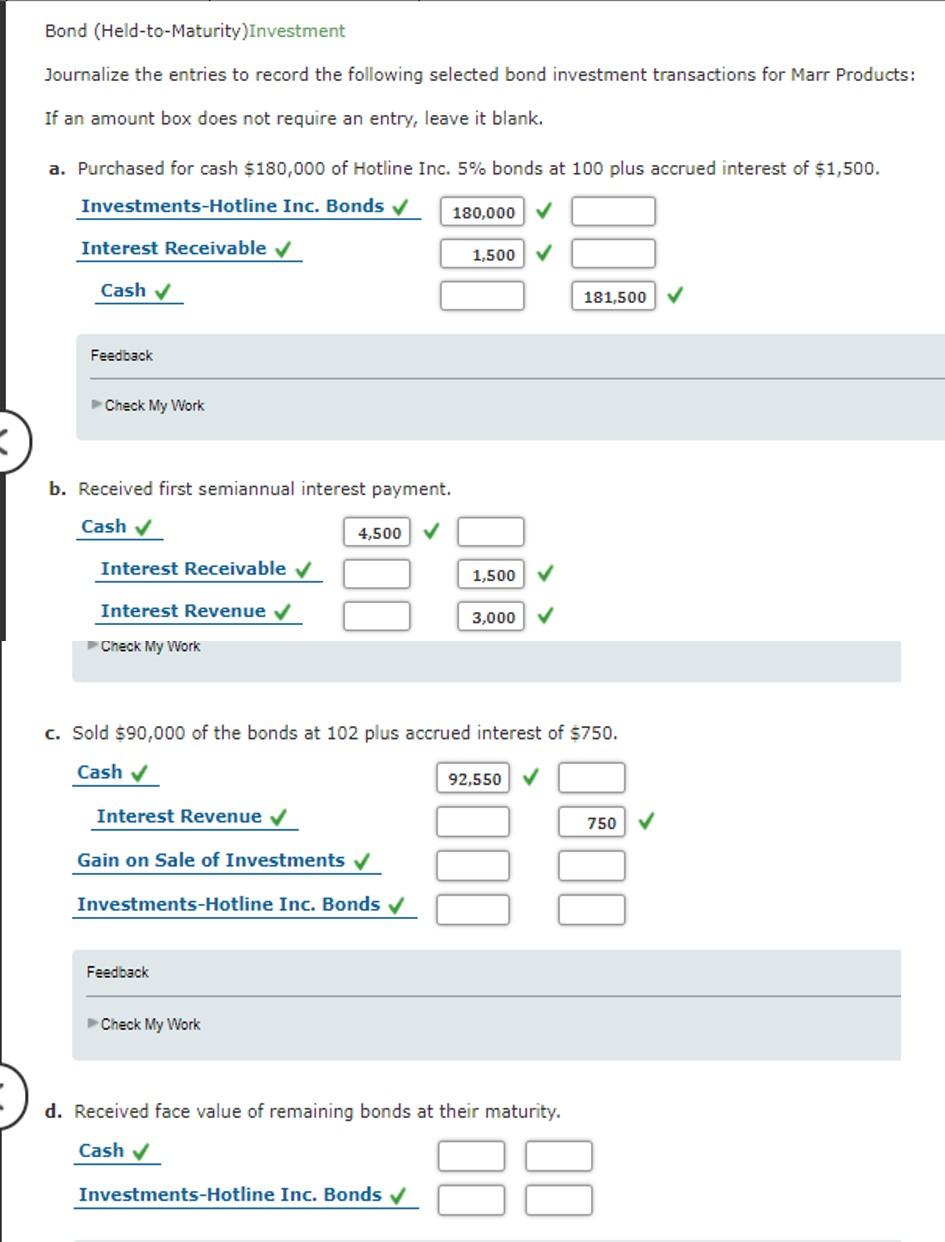Click the upper left navigation chevron circle

pyautogui.click(x=9, y=438)
